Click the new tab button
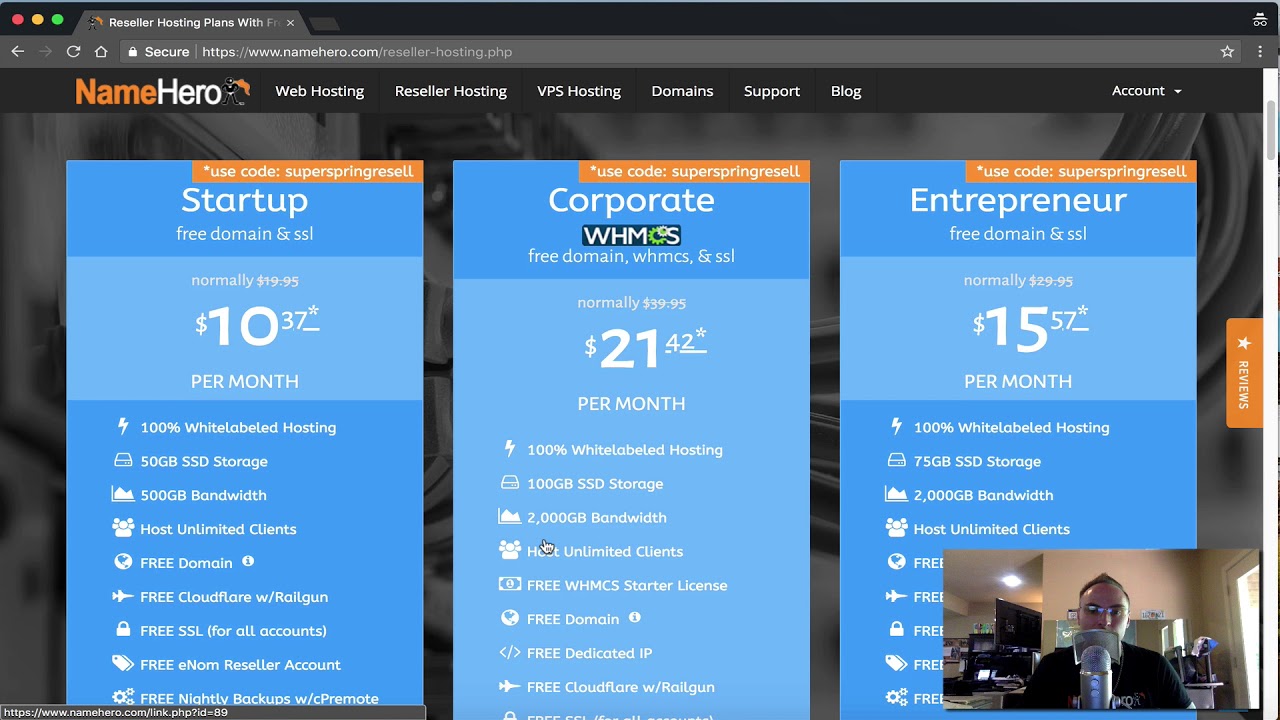This screenshot has width=1280, height=720. pos(325,23)
